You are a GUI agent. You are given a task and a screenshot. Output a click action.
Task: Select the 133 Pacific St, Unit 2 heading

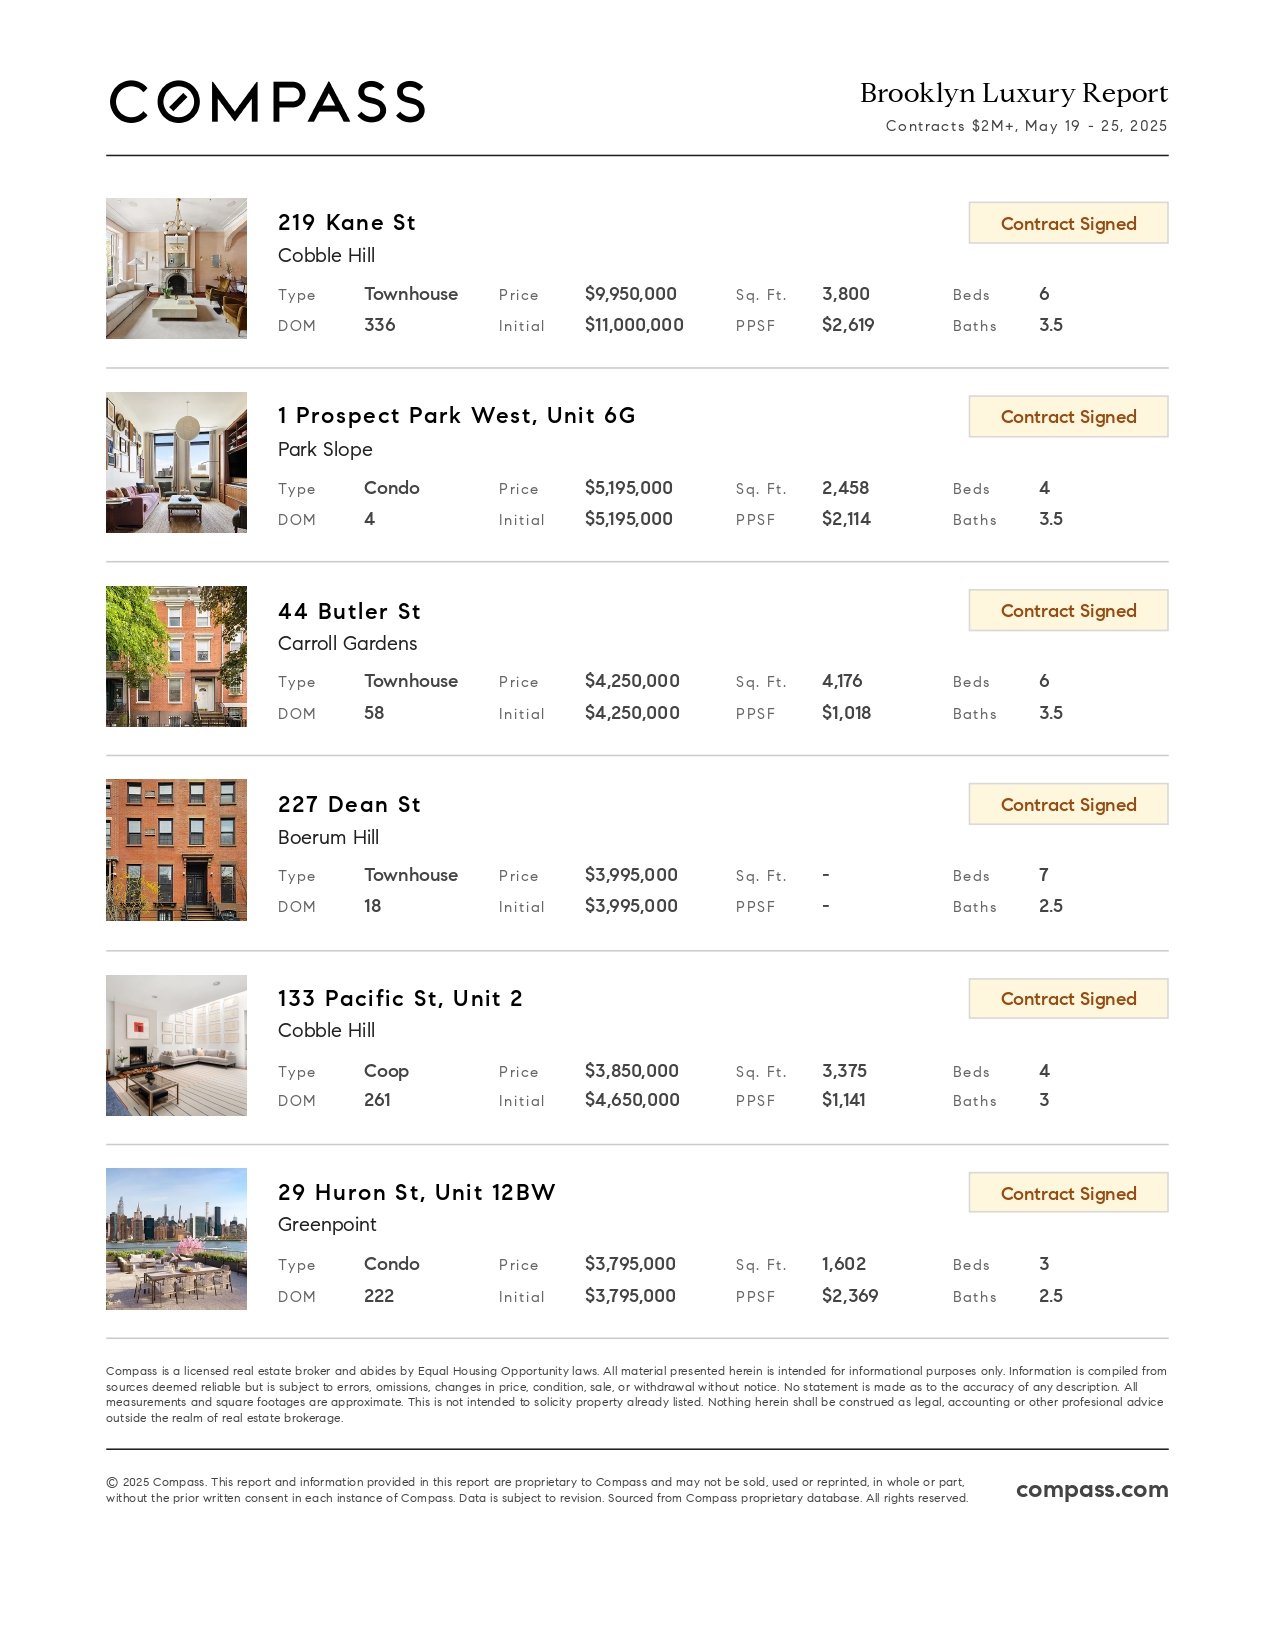click(400, 998)
